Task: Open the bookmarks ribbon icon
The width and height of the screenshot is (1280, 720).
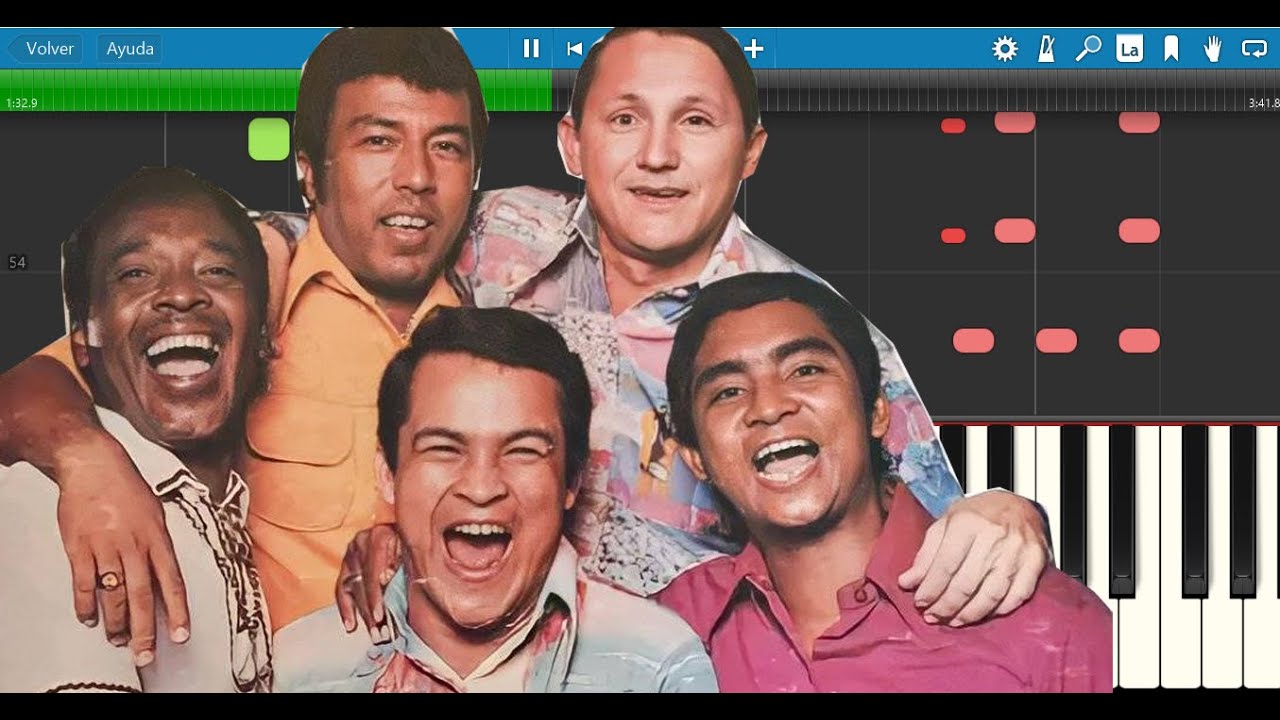Action: pos(1171,48)
